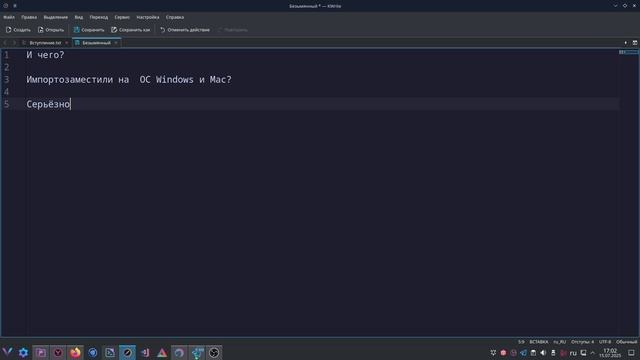Open the Сервис menu

pos(122,17)
